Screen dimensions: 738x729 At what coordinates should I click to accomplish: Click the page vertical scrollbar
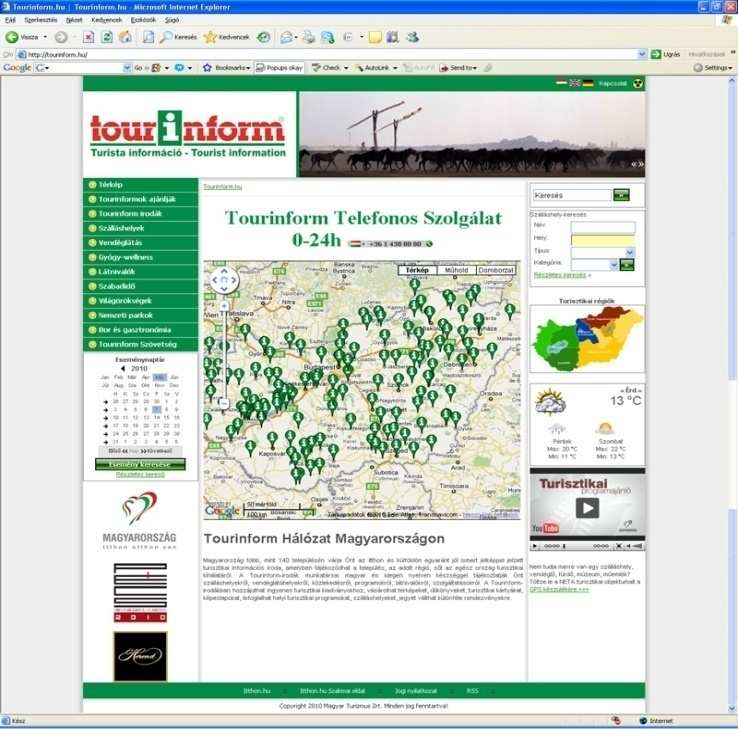pos(732,394)
